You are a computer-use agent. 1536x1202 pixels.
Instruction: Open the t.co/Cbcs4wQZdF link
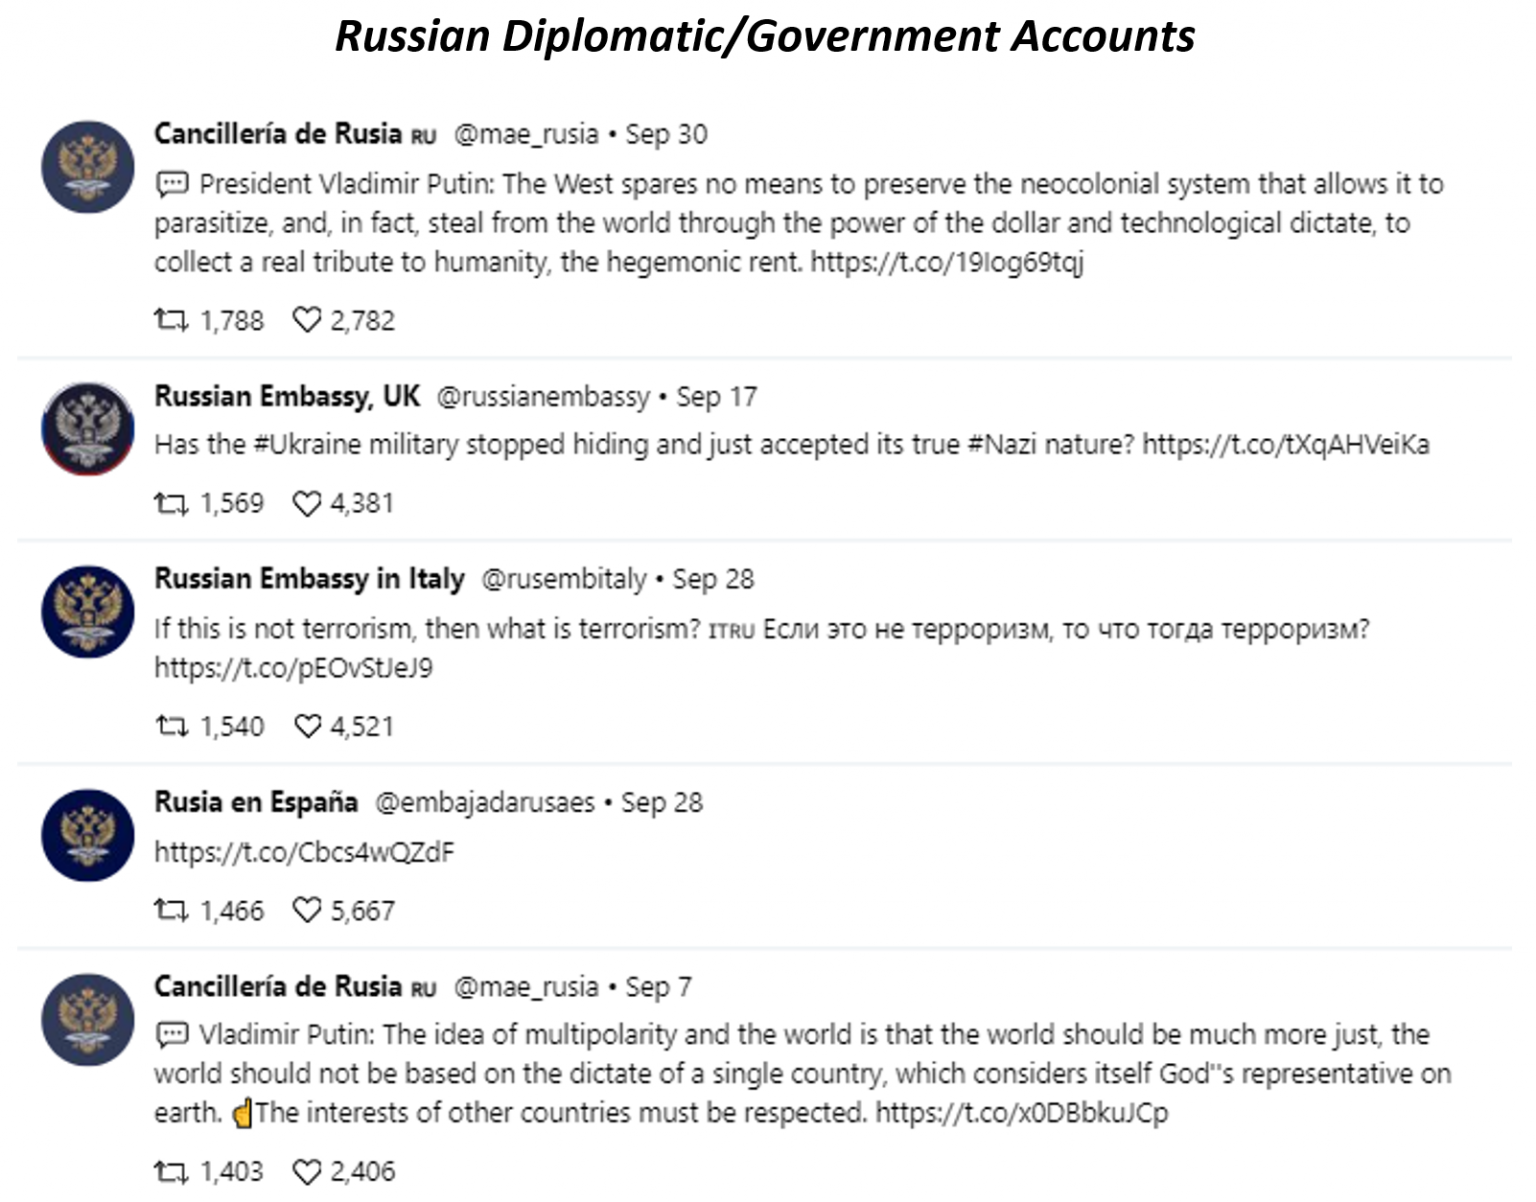(304, 852)
